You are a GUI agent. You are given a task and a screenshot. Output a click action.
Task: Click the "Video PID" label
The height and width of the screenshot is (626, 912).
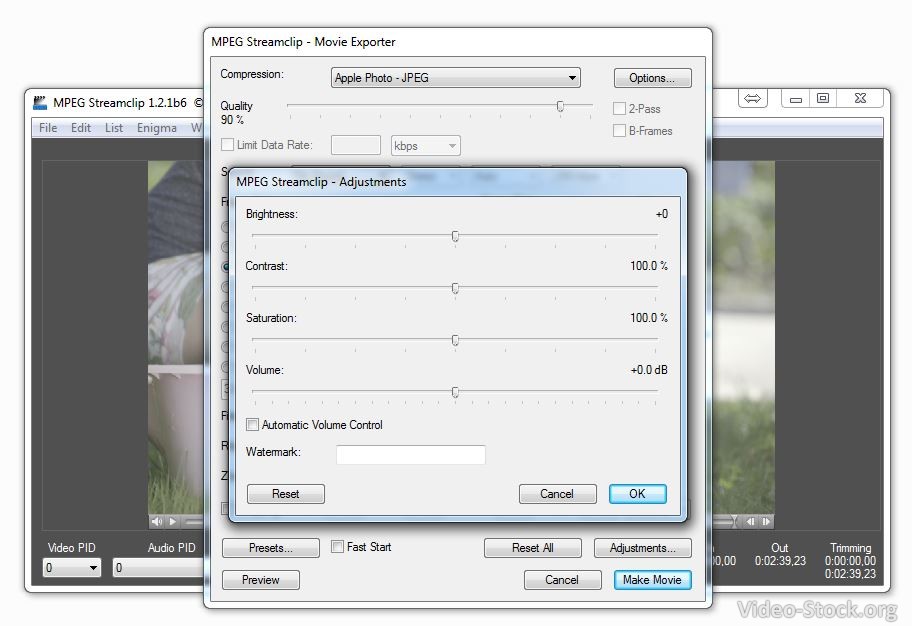72,548
